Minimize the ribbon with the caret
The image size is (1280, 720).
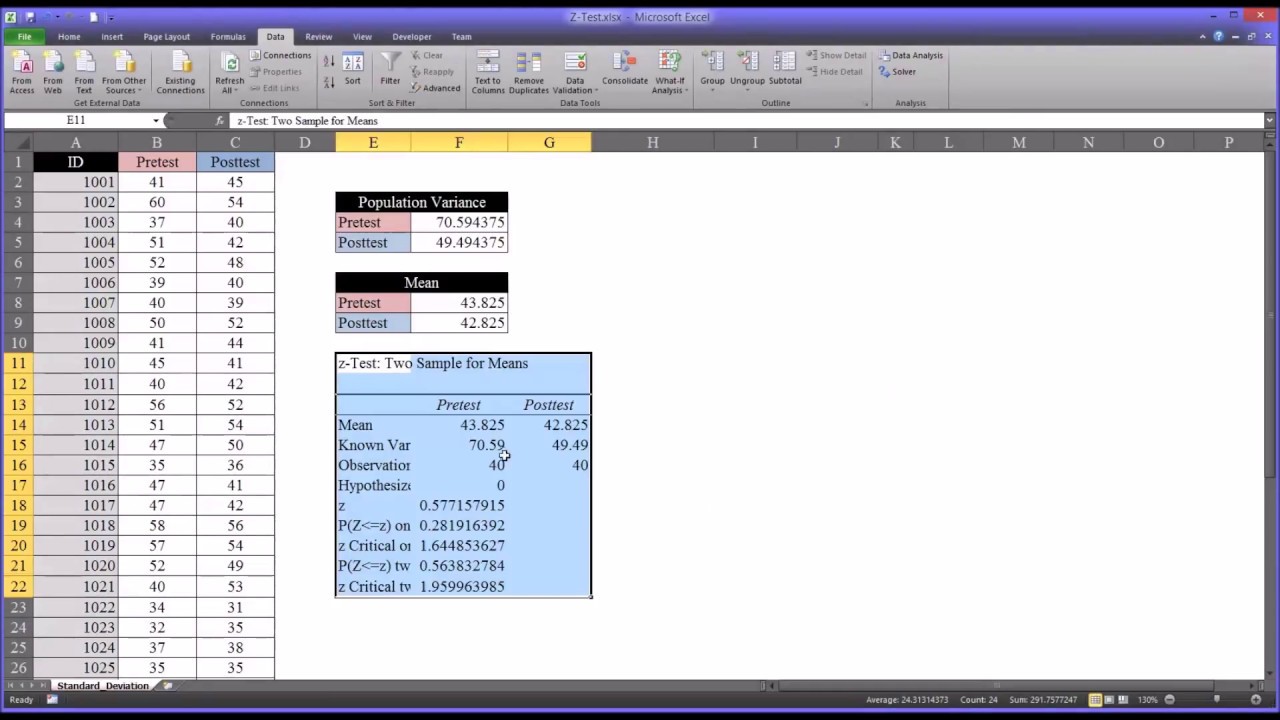(1201, 37)
